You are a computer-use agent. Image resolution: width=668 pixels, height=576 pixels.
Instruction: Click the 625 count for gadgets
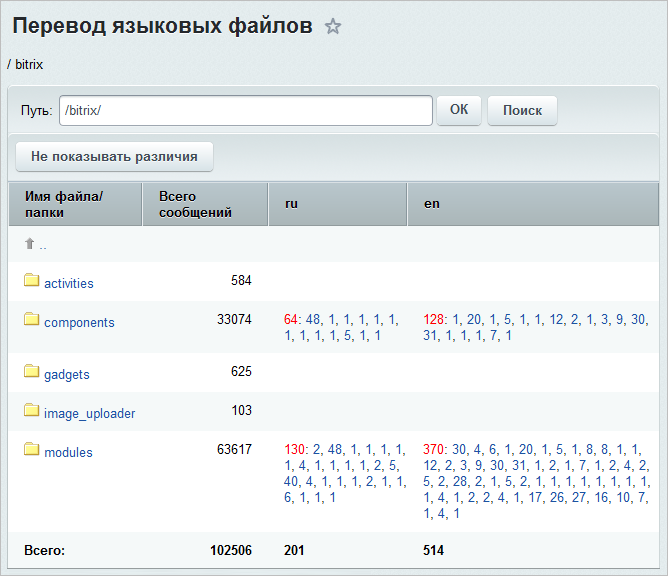pyautogui.click(x=241, y=372)
